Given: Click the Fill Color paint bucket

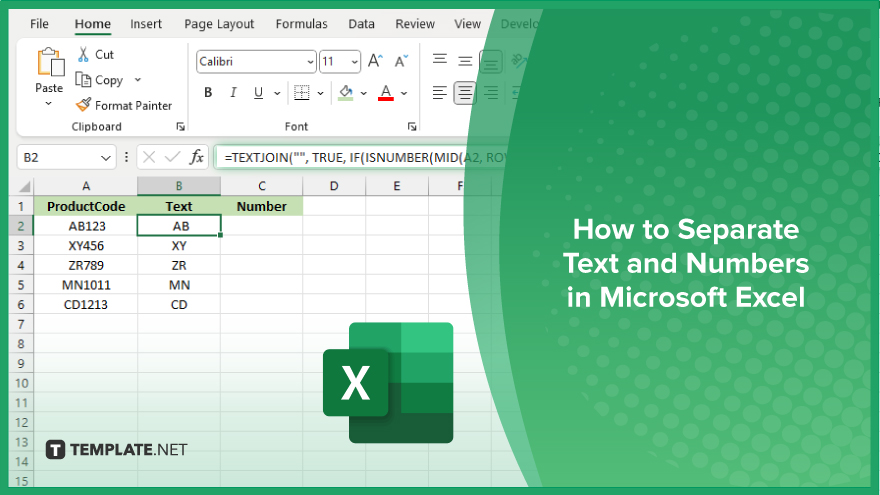Looking at the screenshot, I should tap(346, 93).
